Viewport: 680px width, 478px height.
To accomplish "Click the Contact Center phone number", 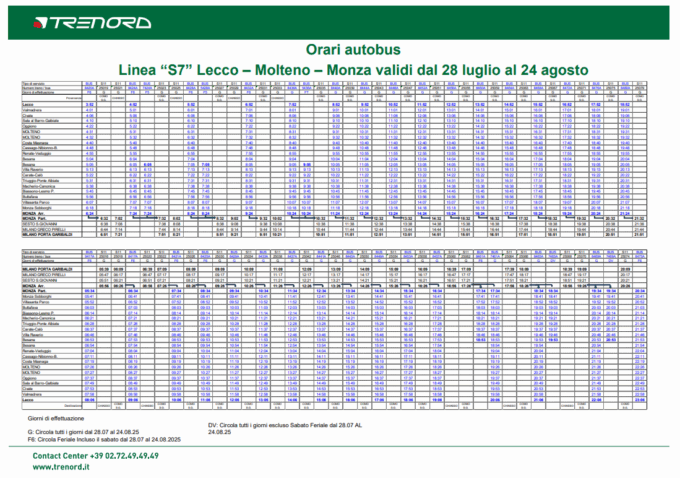I will click(124, 456).
